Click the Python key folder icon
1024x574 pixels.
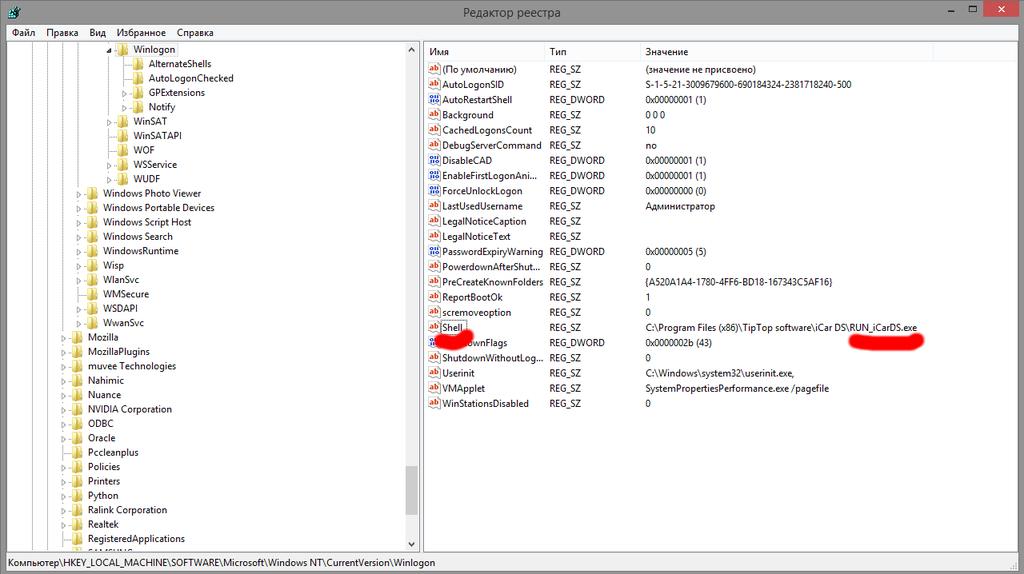tap(78, 495)
